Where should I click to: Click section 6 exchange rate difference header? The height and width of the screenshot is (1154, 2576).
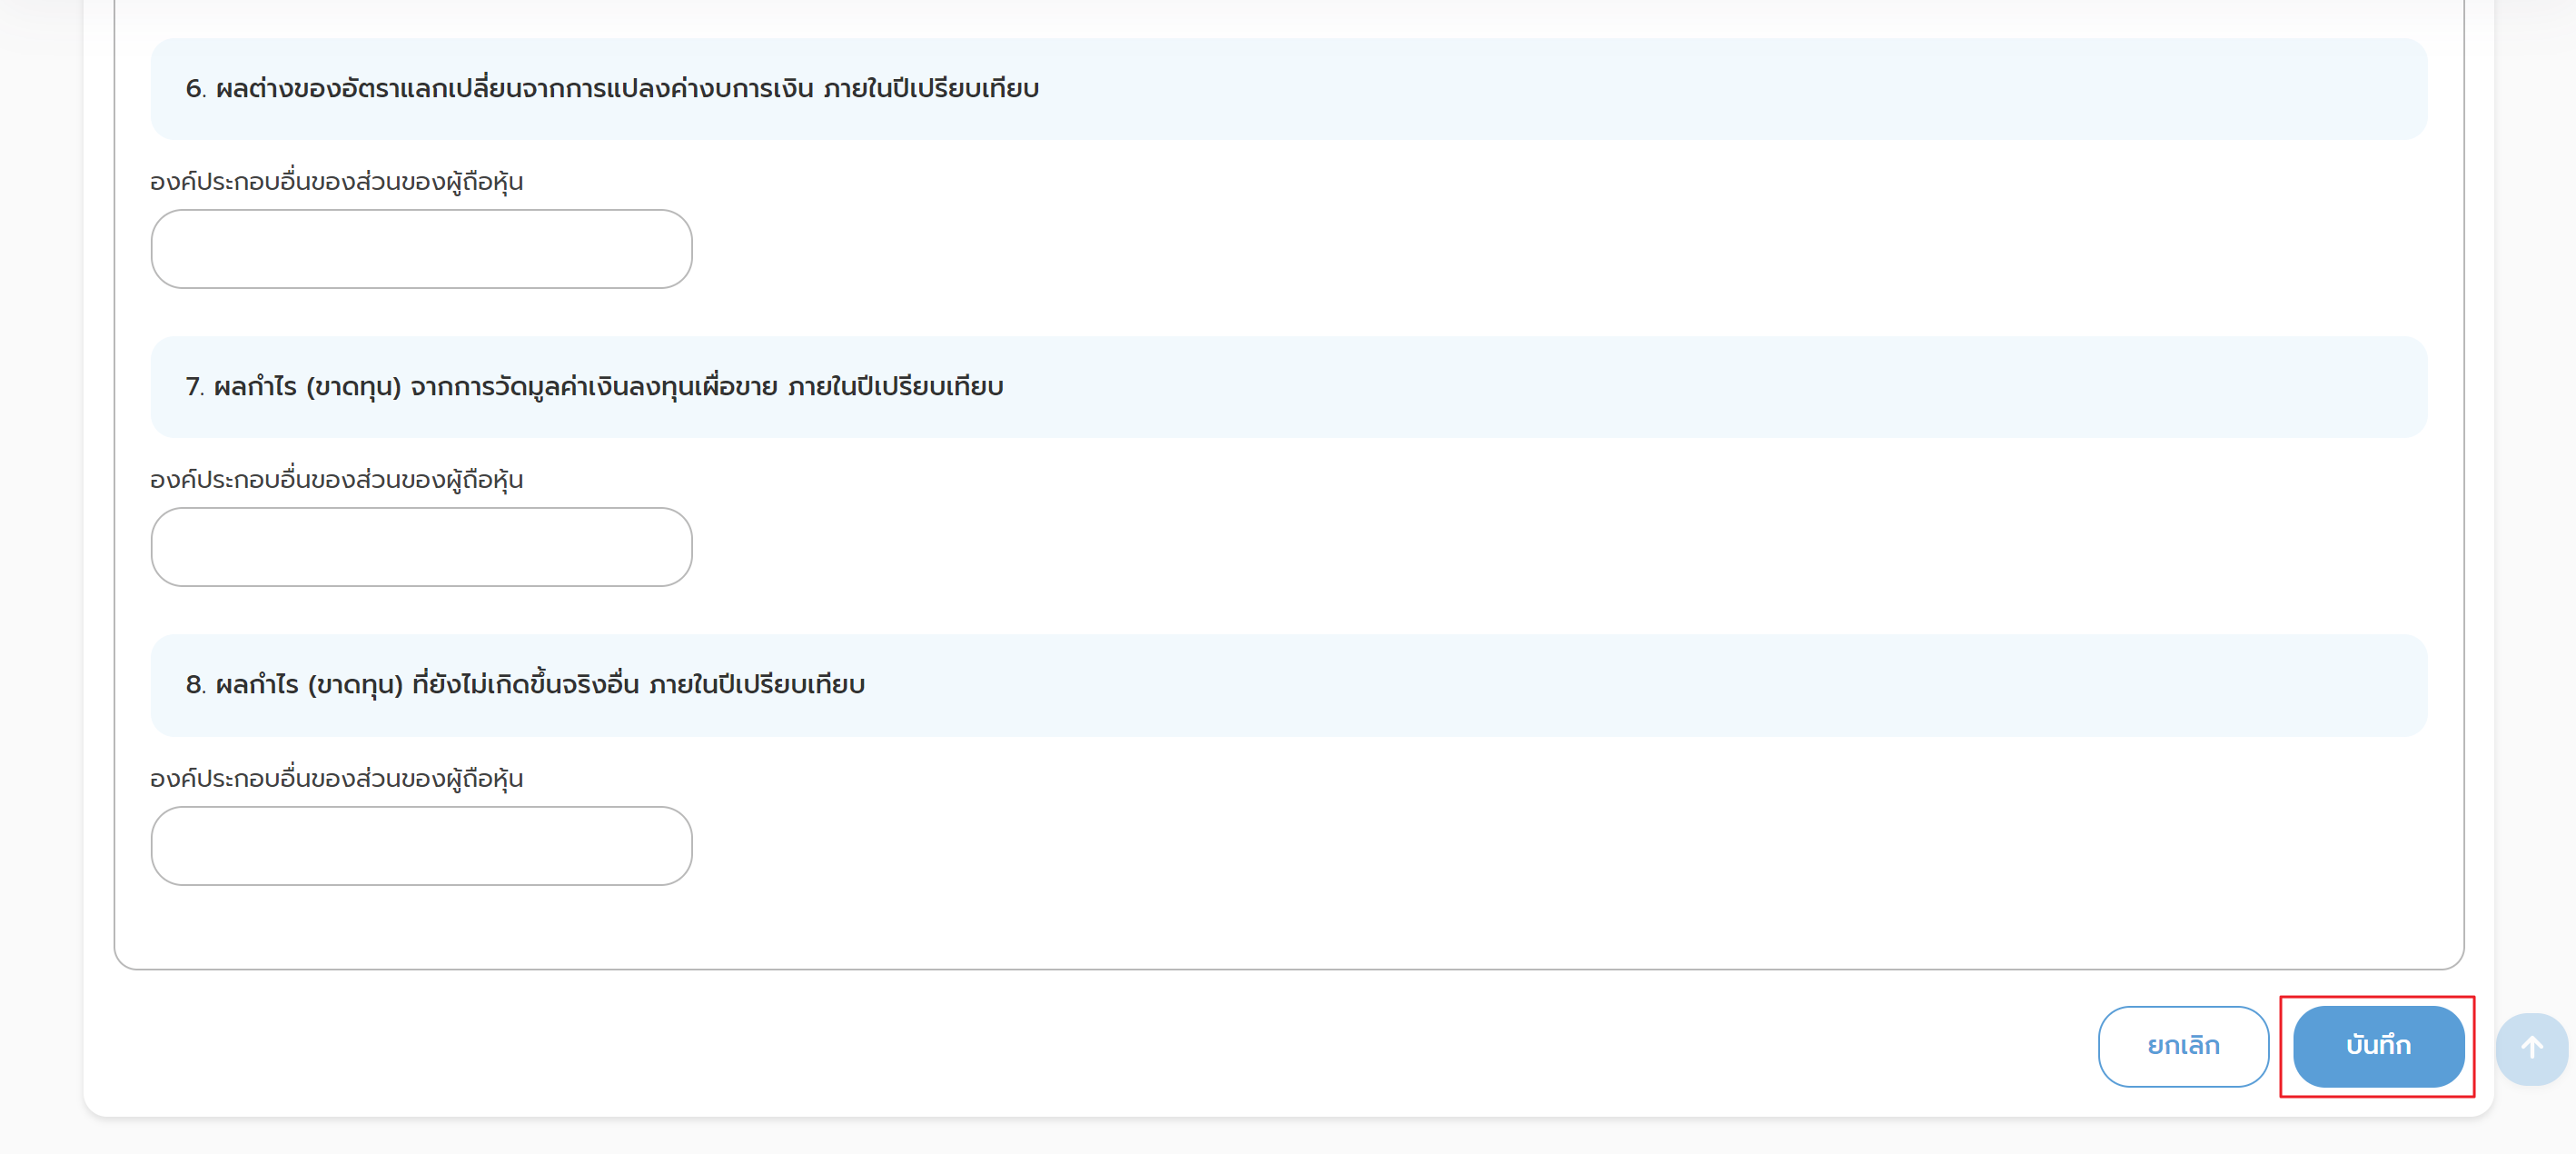pyautogui.click(x=612, y=89)
